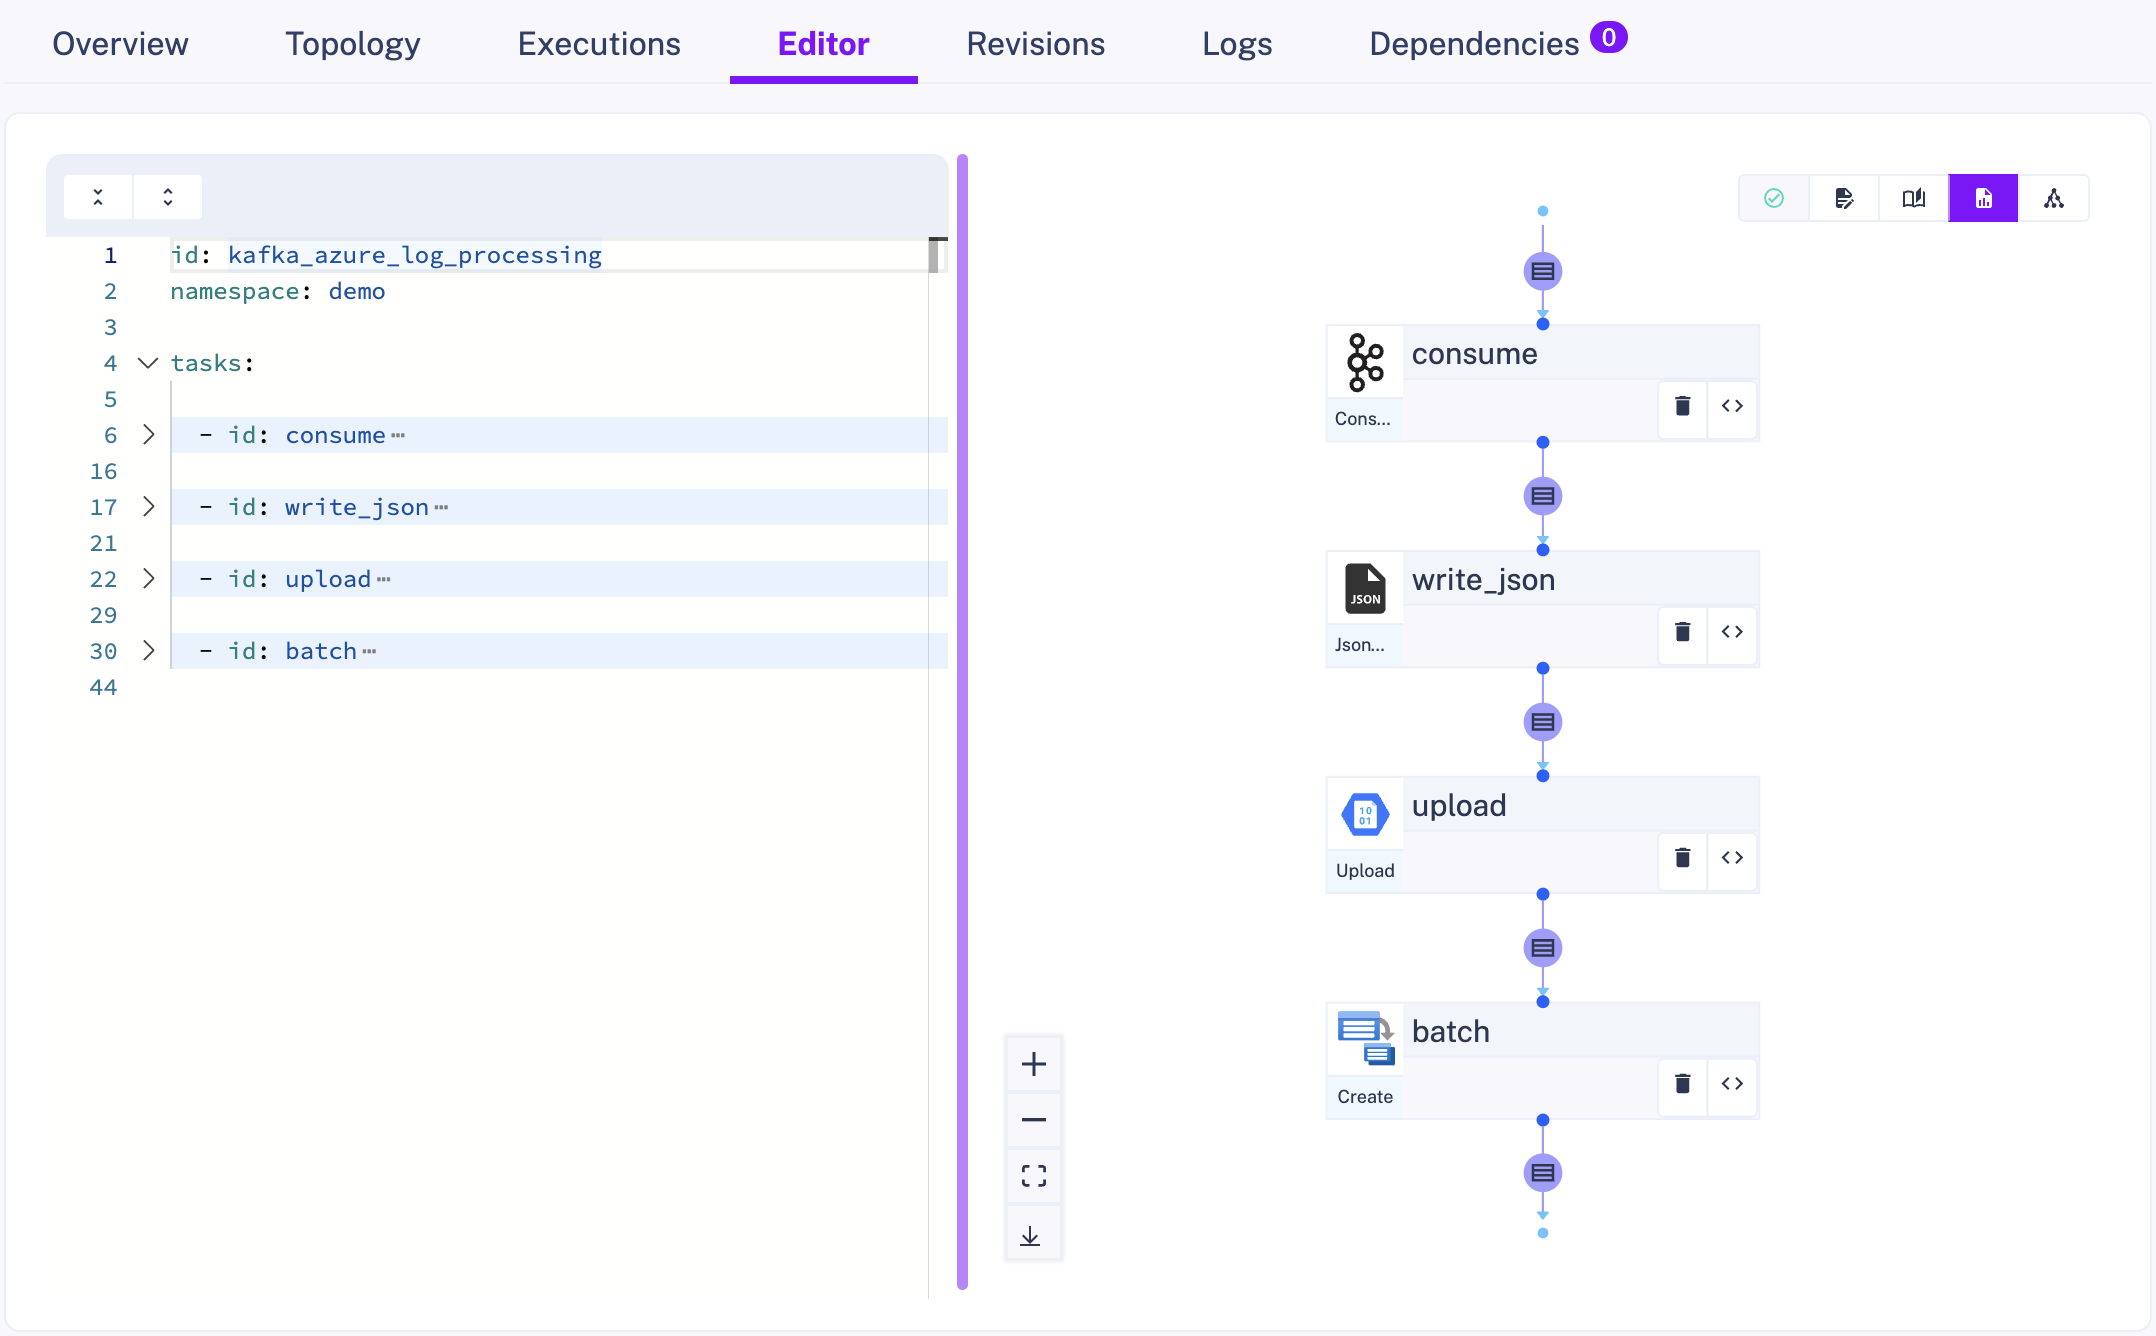Image resolution: width=2156 pixels, height=1336 pixels.
Task: Open the Logs page
Action: [1236, 43]
